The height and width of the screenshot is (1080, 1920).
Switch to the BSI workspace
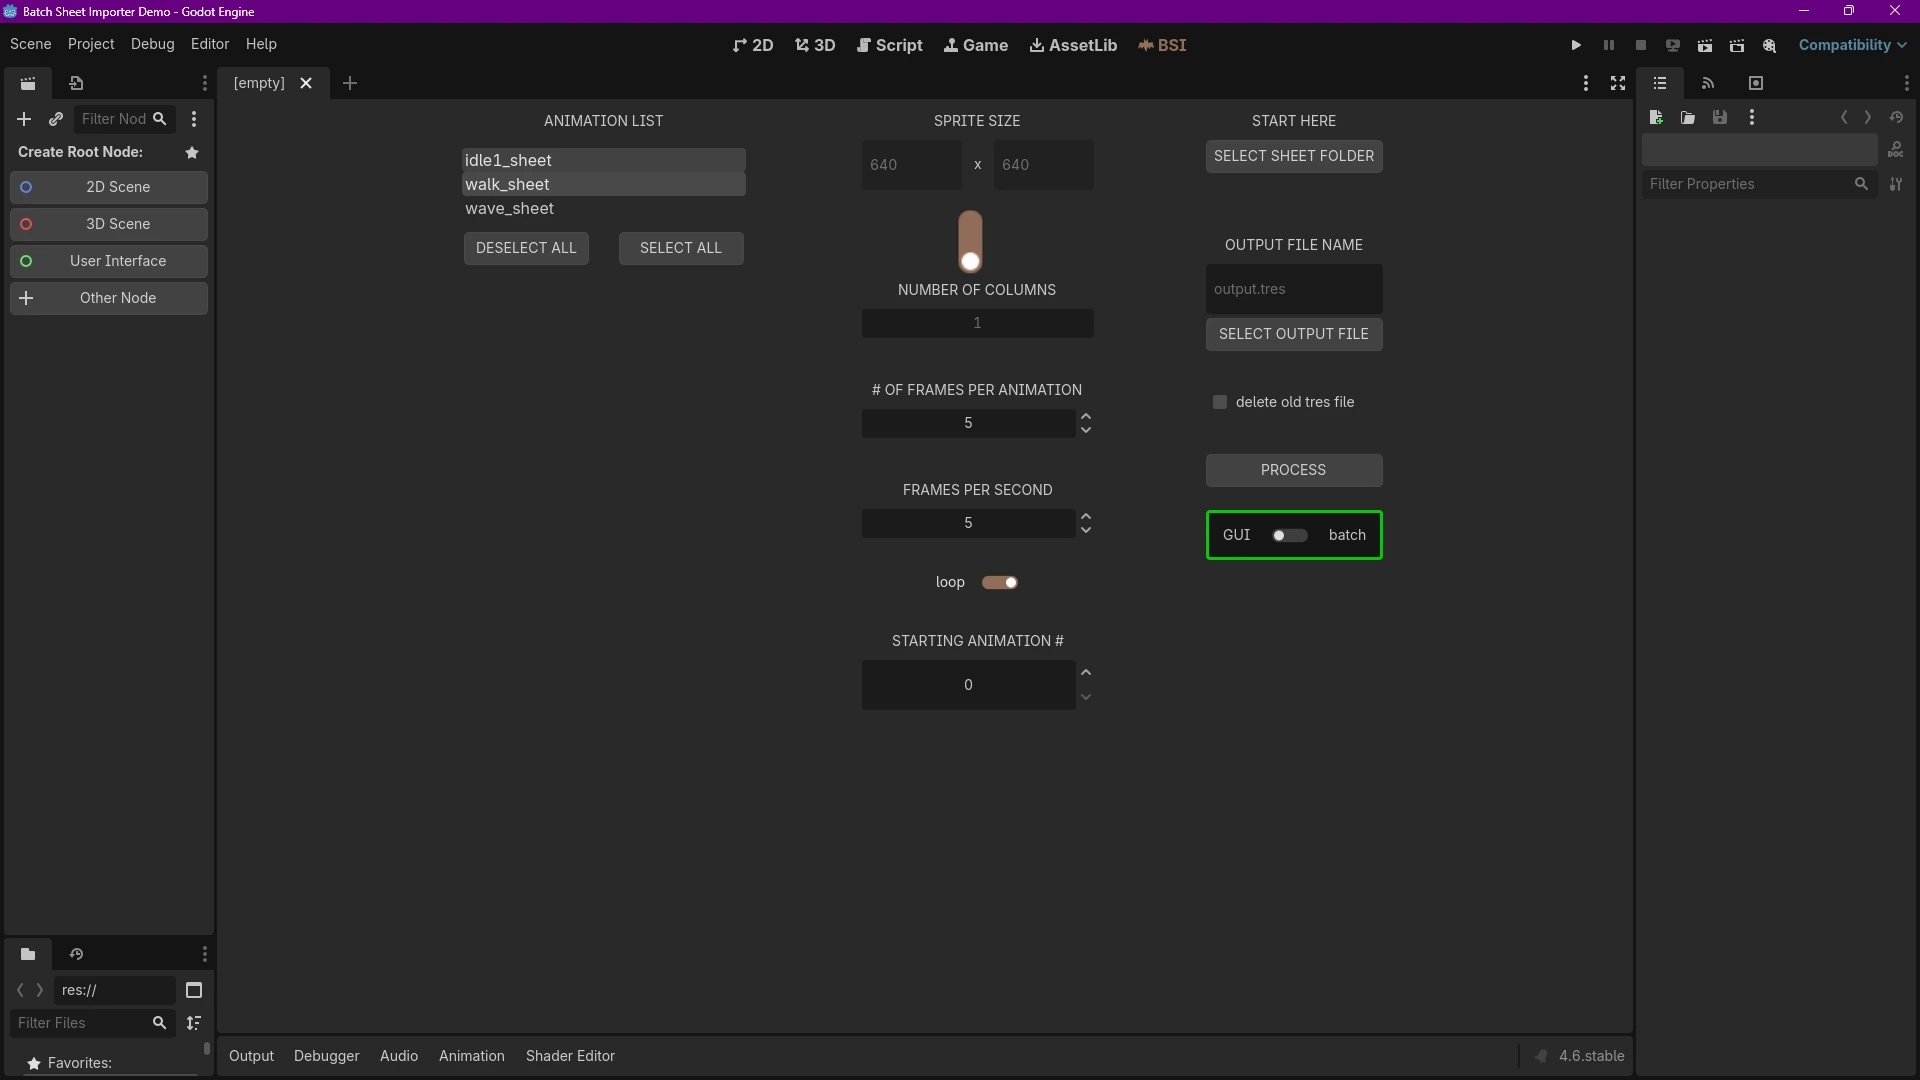tap(1162, 45)
